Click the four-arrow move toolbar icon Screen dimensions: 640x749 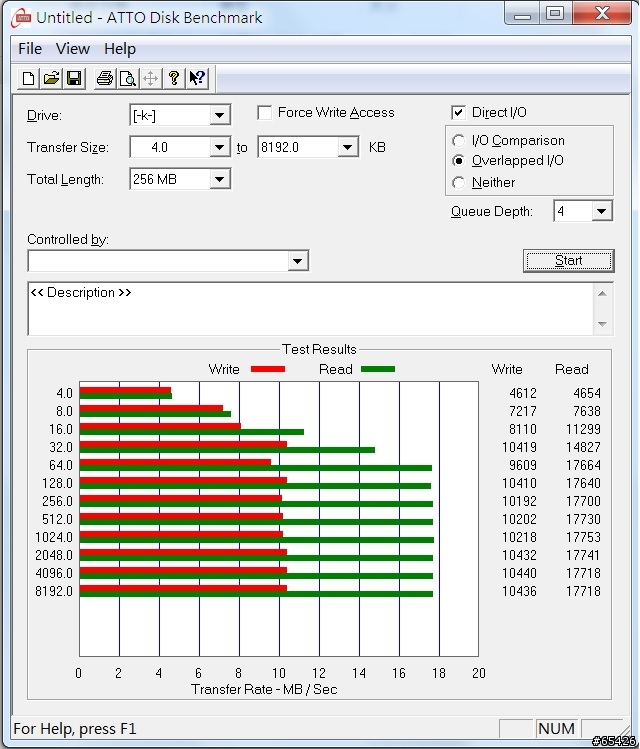(x=150, y=78)
